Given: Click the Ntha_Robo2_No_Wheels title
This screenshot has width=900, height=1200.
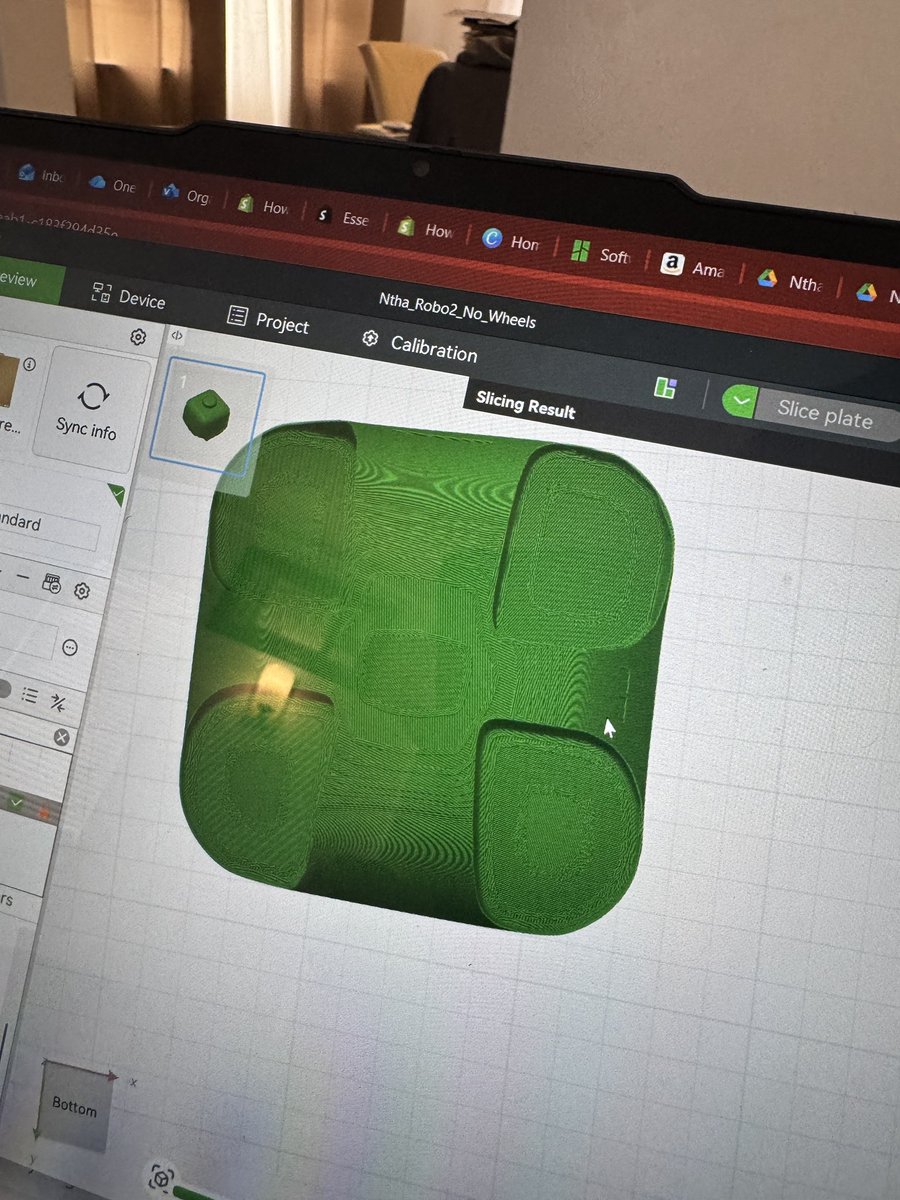Looking at the screenshot, I should tap(457, 312).
